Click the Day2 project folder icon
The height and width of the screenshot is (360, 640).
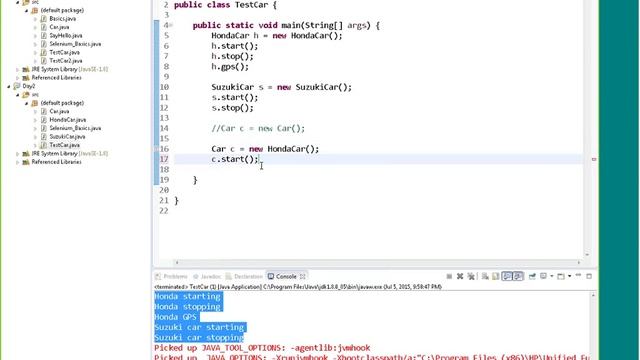(17, 86)
